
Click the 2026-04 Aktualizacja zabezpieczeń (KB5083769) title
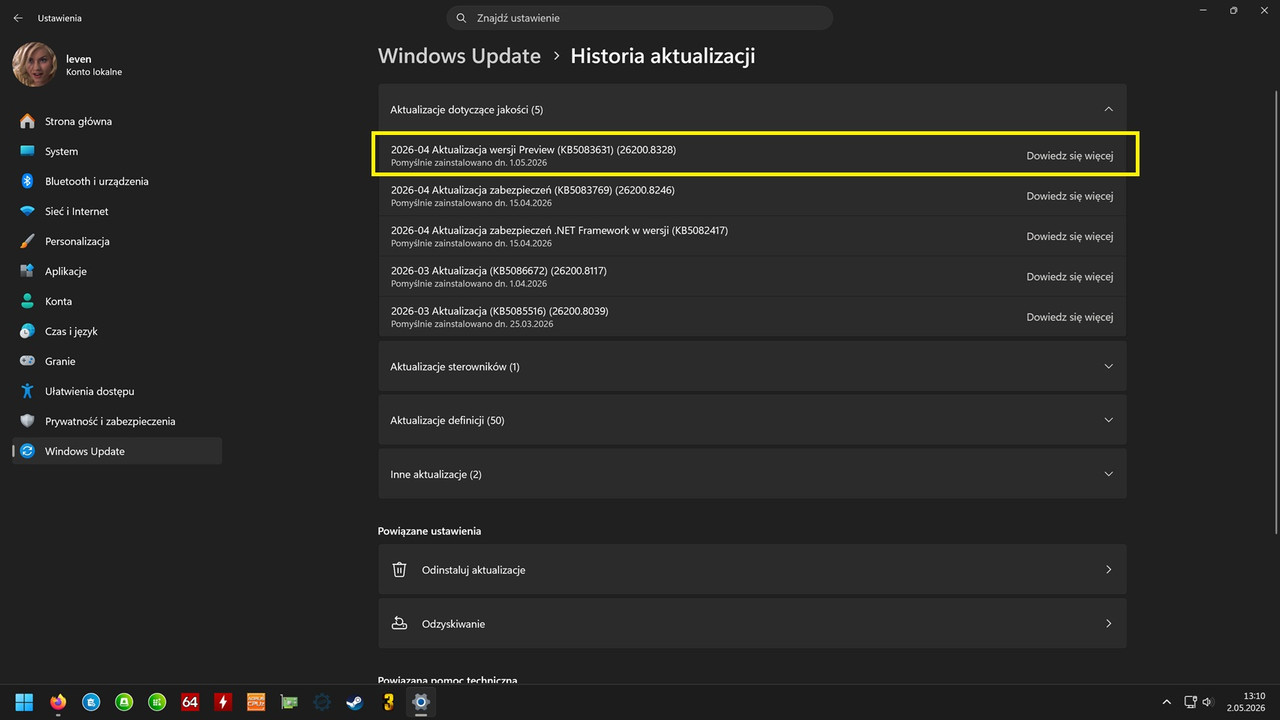pyautogui.click(x=532, y=190)
